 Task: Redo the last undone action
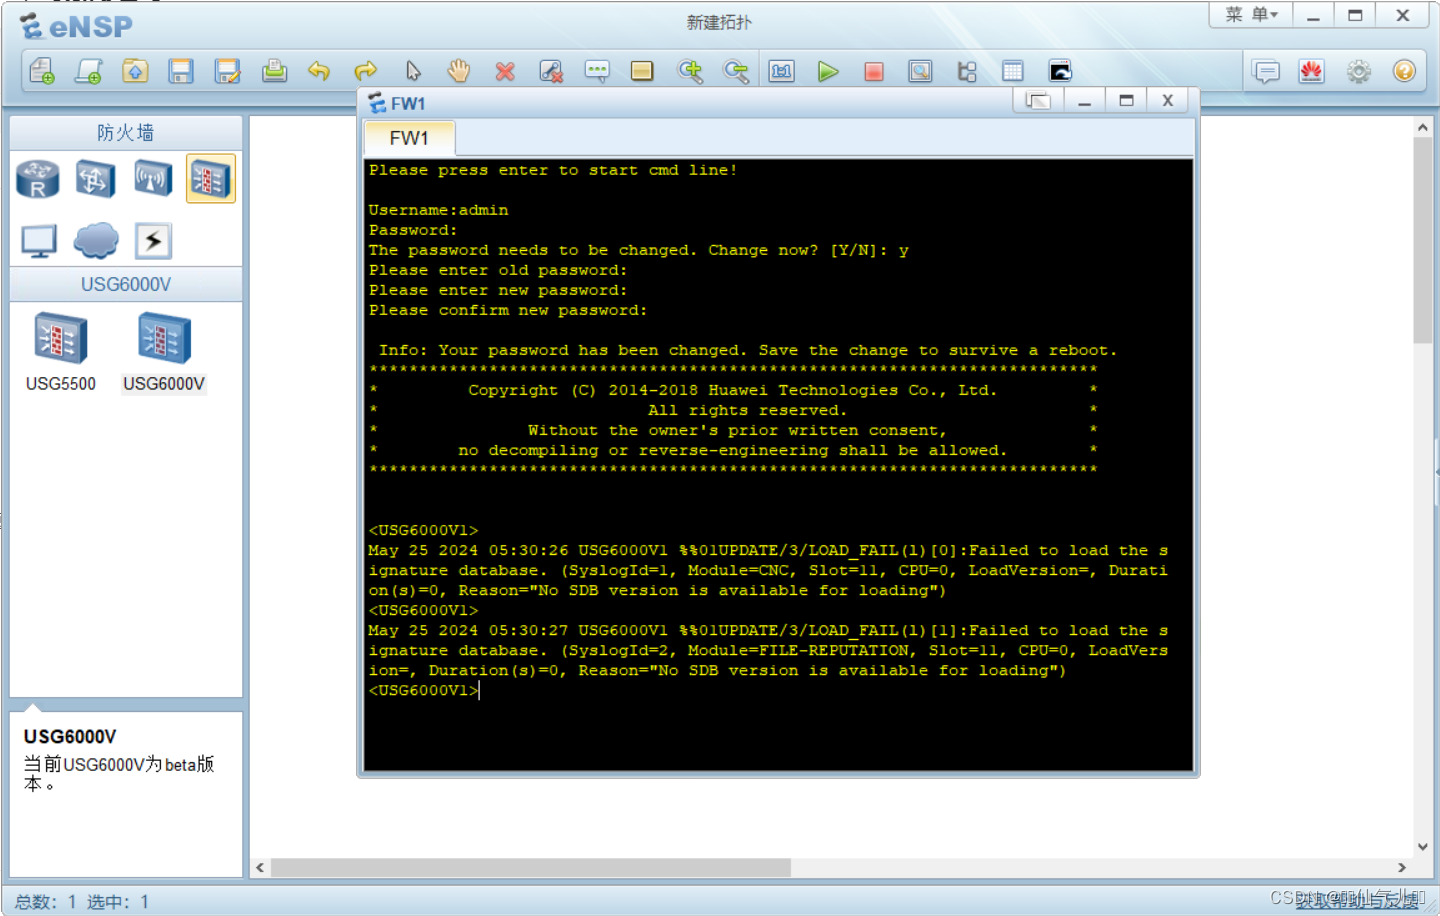365,71
